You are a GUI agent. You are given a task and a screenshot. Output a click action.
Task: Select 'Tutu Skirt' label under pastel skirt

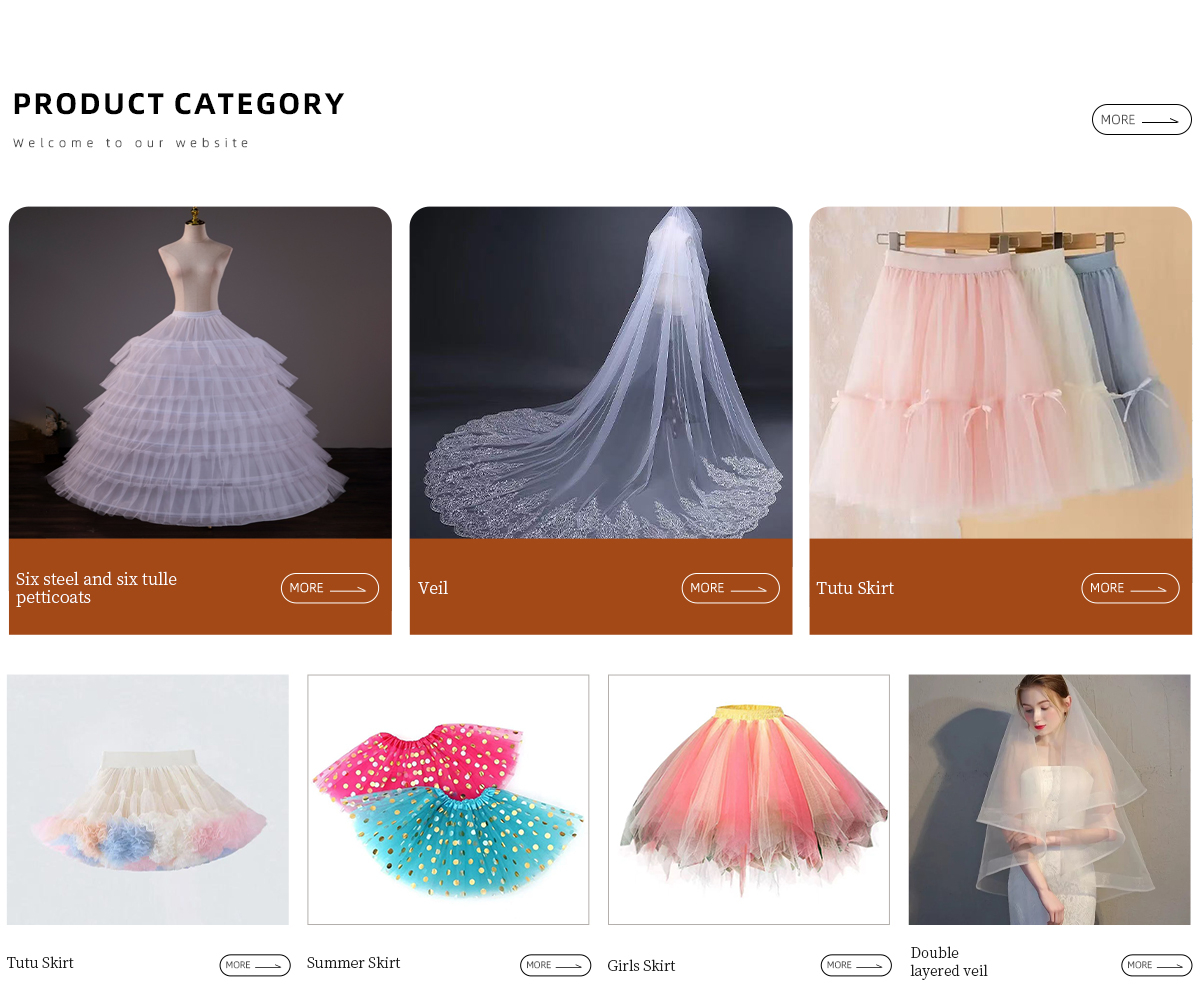point(40,963)
